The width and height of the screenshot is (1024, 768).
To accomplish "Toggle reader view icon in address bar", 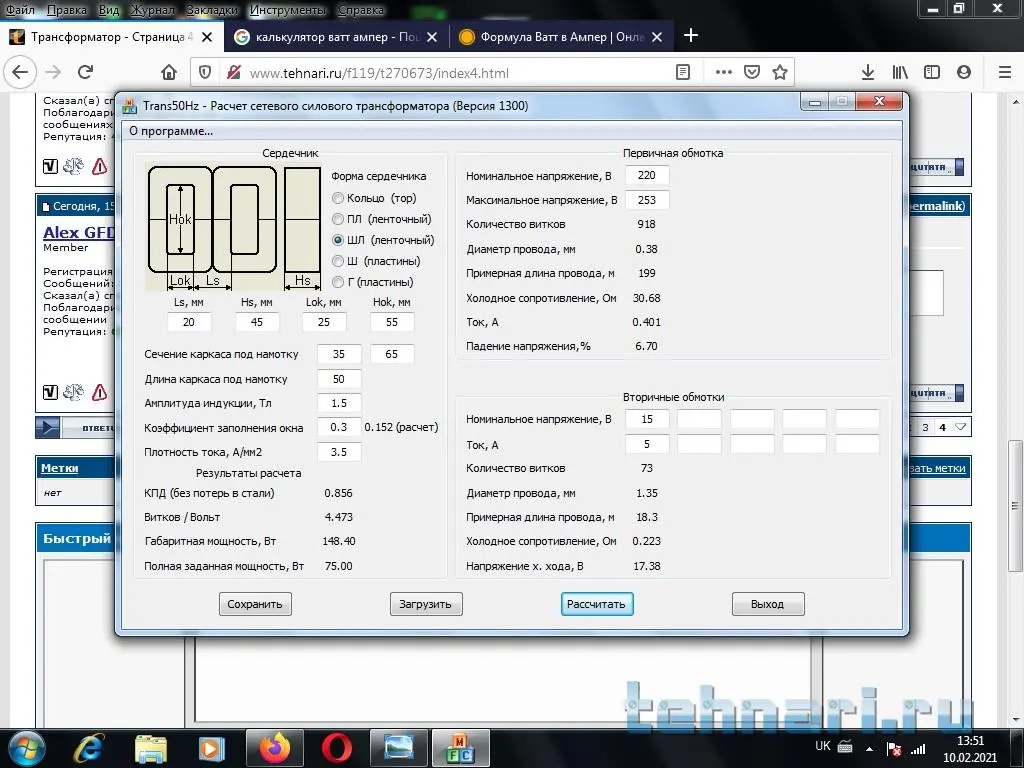I will 683,72.
